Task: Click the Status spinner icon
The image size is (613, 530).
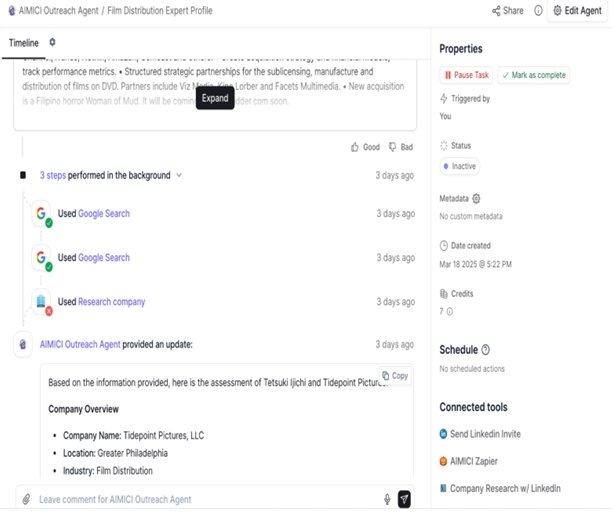Action: [444, 146]
